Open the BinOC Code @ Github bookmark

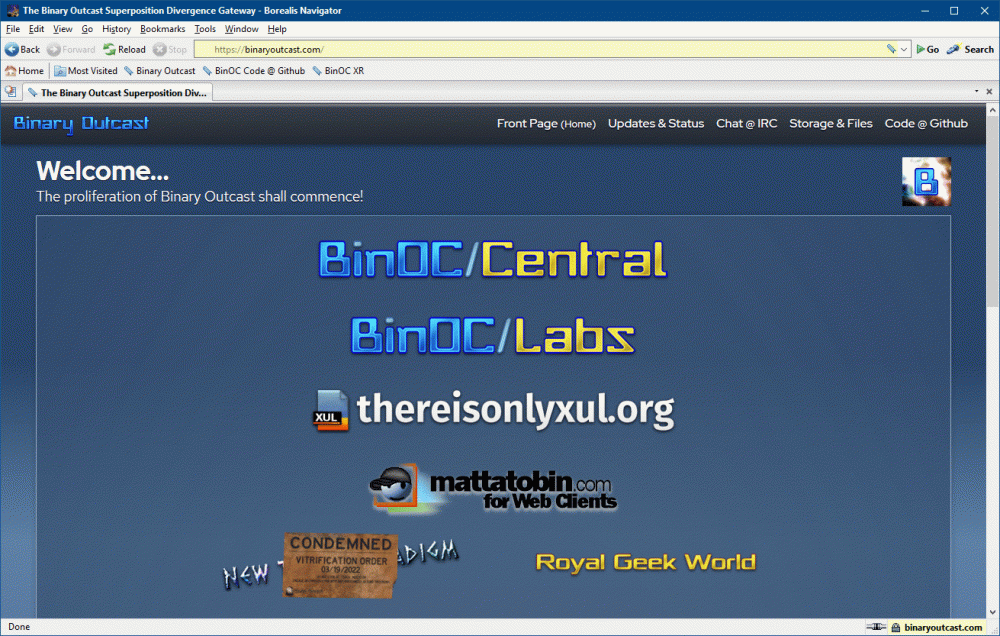pos(254,71)
